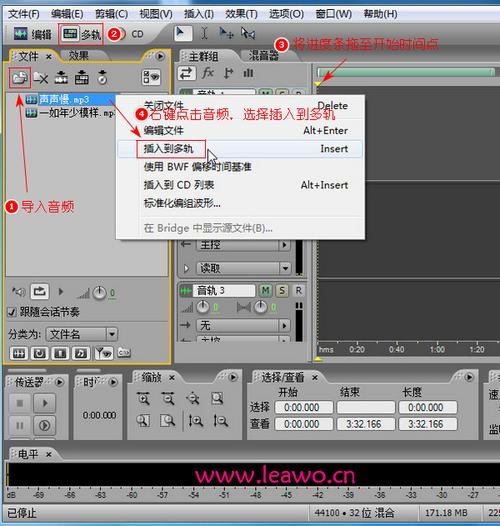This screenshot has height=526, width=500.
Task: Adjust preview volume knob in file panel
Action: [99, 293]
